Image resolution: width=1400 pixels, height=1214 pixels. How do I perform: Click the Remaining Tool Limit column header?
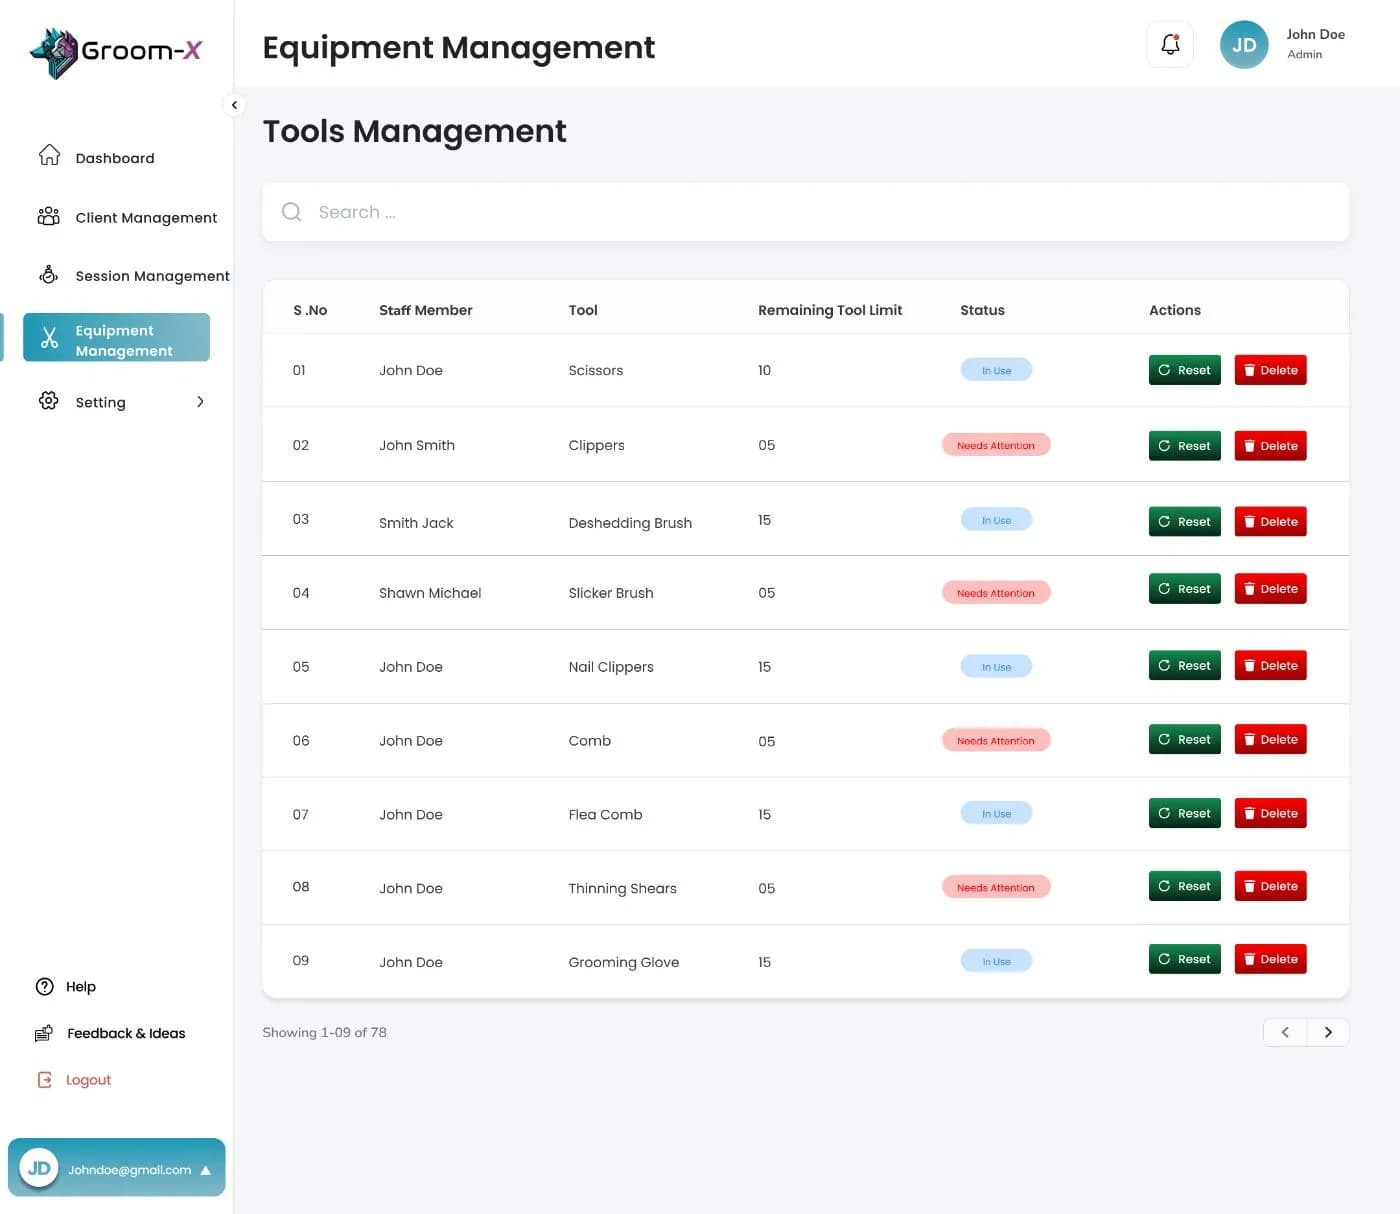tap(830, 310)
